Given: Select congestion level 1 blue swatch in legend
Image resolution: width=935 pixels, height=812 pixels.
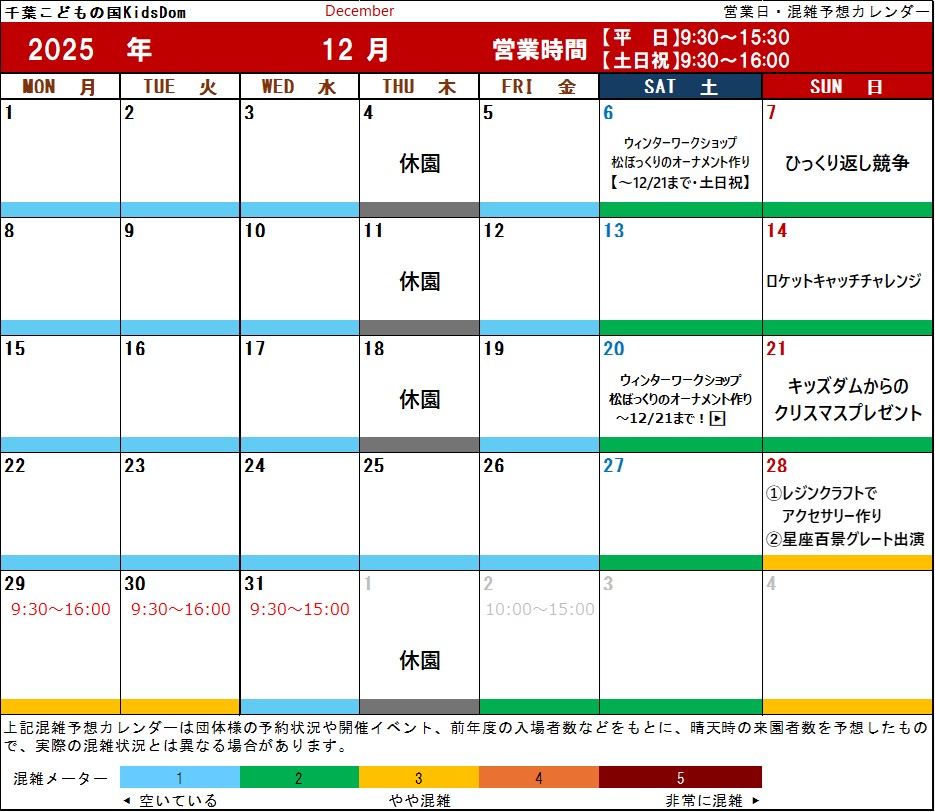Looking at the screenshot, I should pos(180,777).
